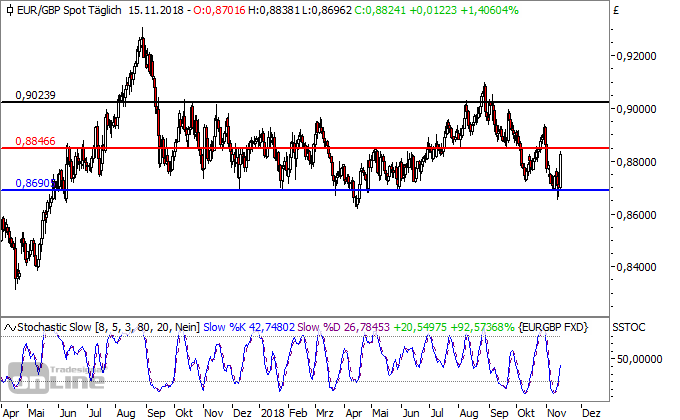Click the close value C:0,88241

[x=380, y=10]
